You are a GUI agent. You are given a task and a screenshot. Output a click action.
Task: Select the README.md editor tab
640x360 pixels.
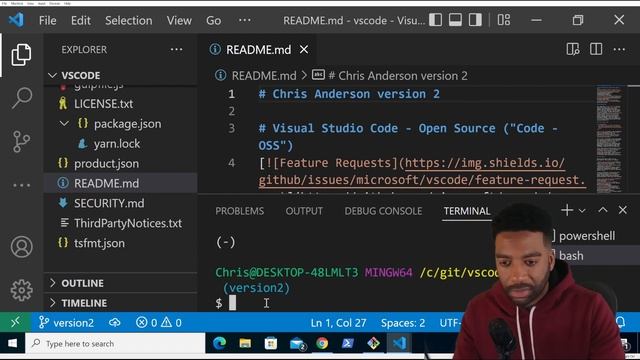(258, 49)
